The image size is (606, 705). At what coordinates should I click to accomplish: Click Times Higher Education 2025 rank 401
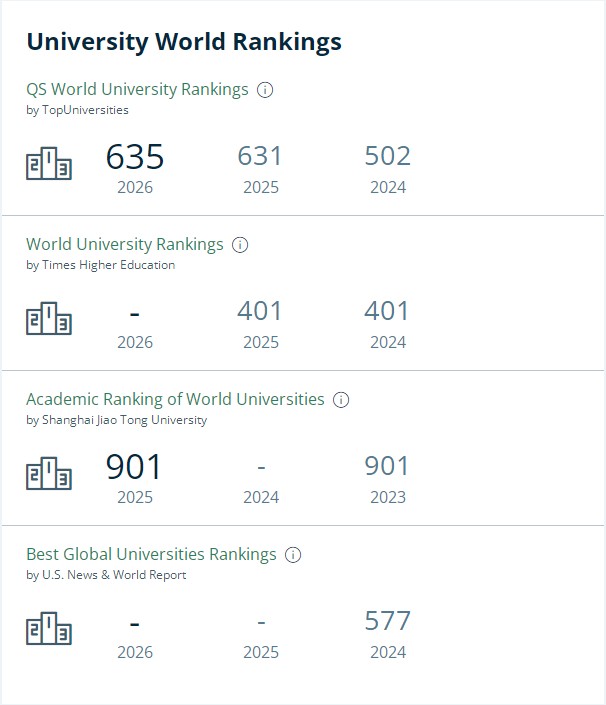[260, 311]
